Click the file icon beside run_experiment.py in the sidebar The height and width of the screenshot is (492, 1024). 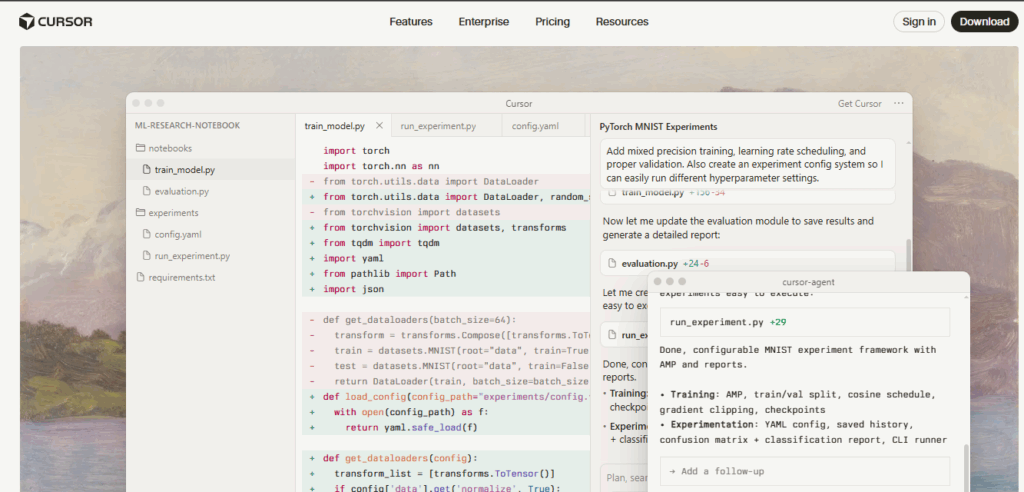[x=146, y=256]
